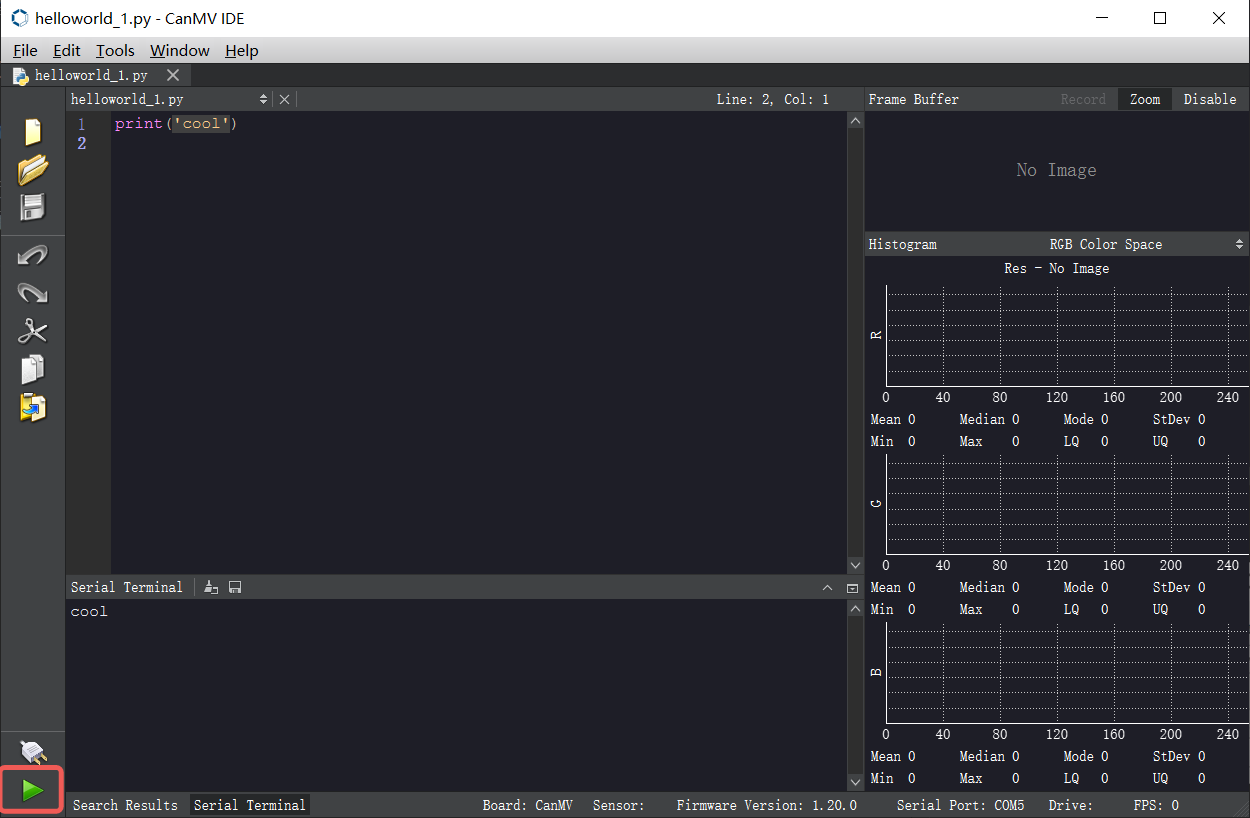The height and width of the screenshot is (818, 1250).
Task: Close the editor document via the X next to the file dropdown
Action: click(284, 99)
